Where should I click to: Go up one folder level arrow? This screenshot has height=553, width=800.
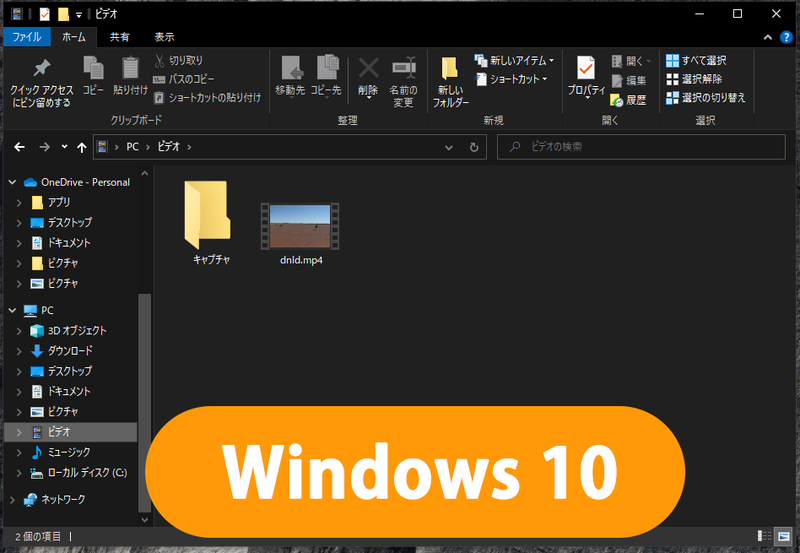coord(82,147)
